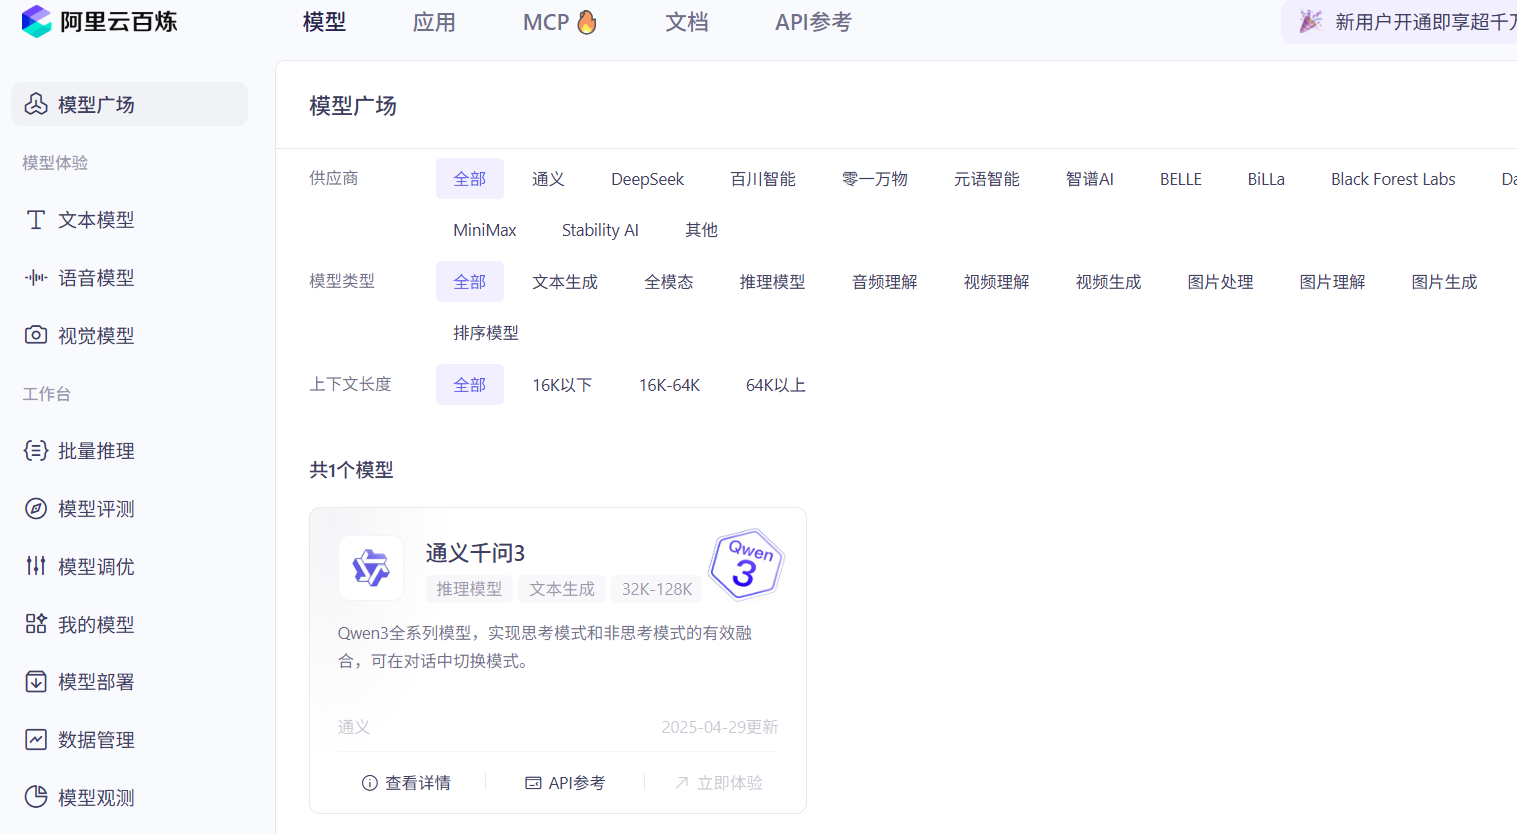The height and width of the screenshot is (834, 1517).
Task: Filter model type by 推理模型
Action: (772, 282)
